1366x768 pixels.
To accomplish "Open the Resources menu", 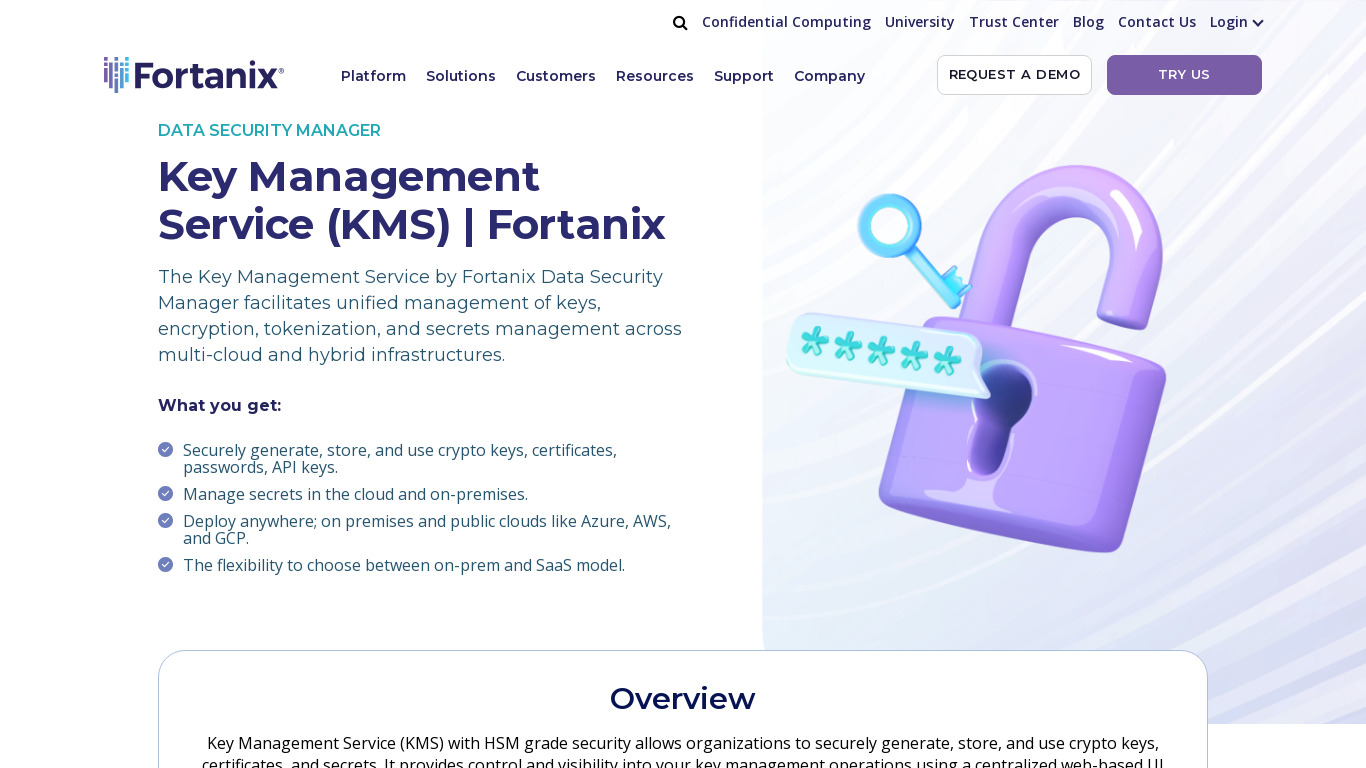I will click(655, 76).
